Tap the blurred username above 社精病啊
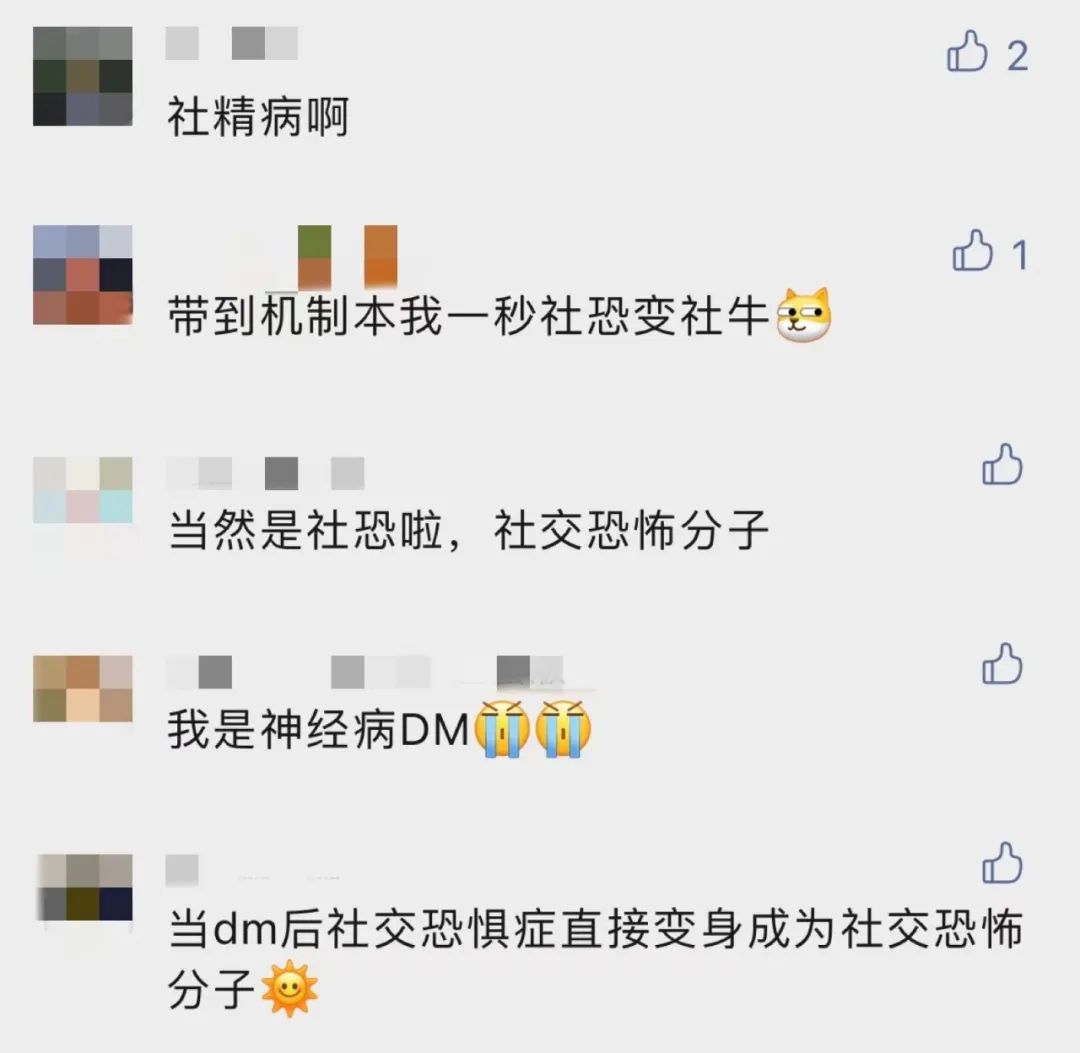This screenshot has width=1080, height=1053. (x=232, y=43)
